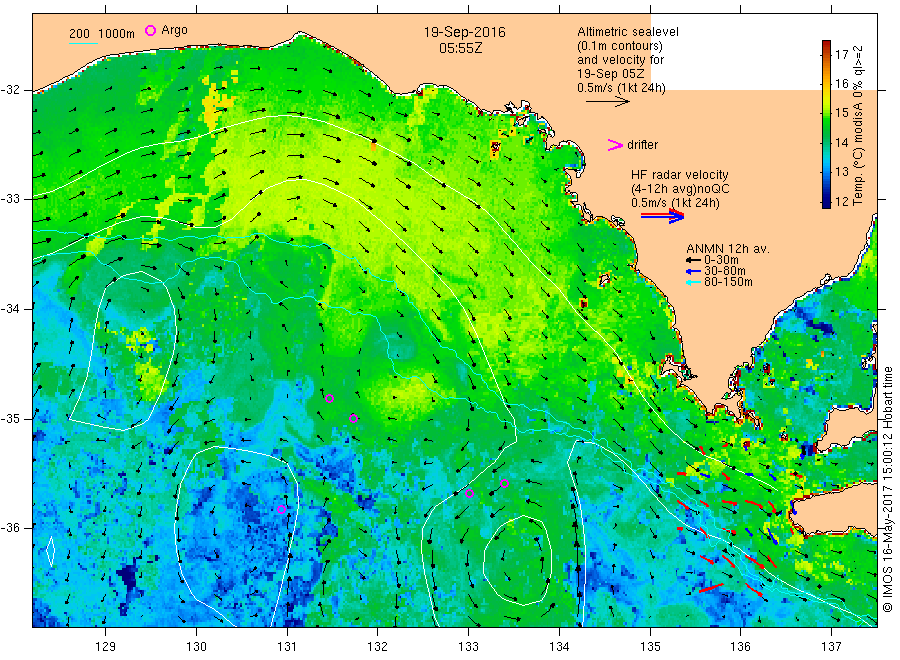The height and width of the screenshot is (660, 900).
Task: Click the cyan 200m isobath legend line
Action: tap(83, 43)
